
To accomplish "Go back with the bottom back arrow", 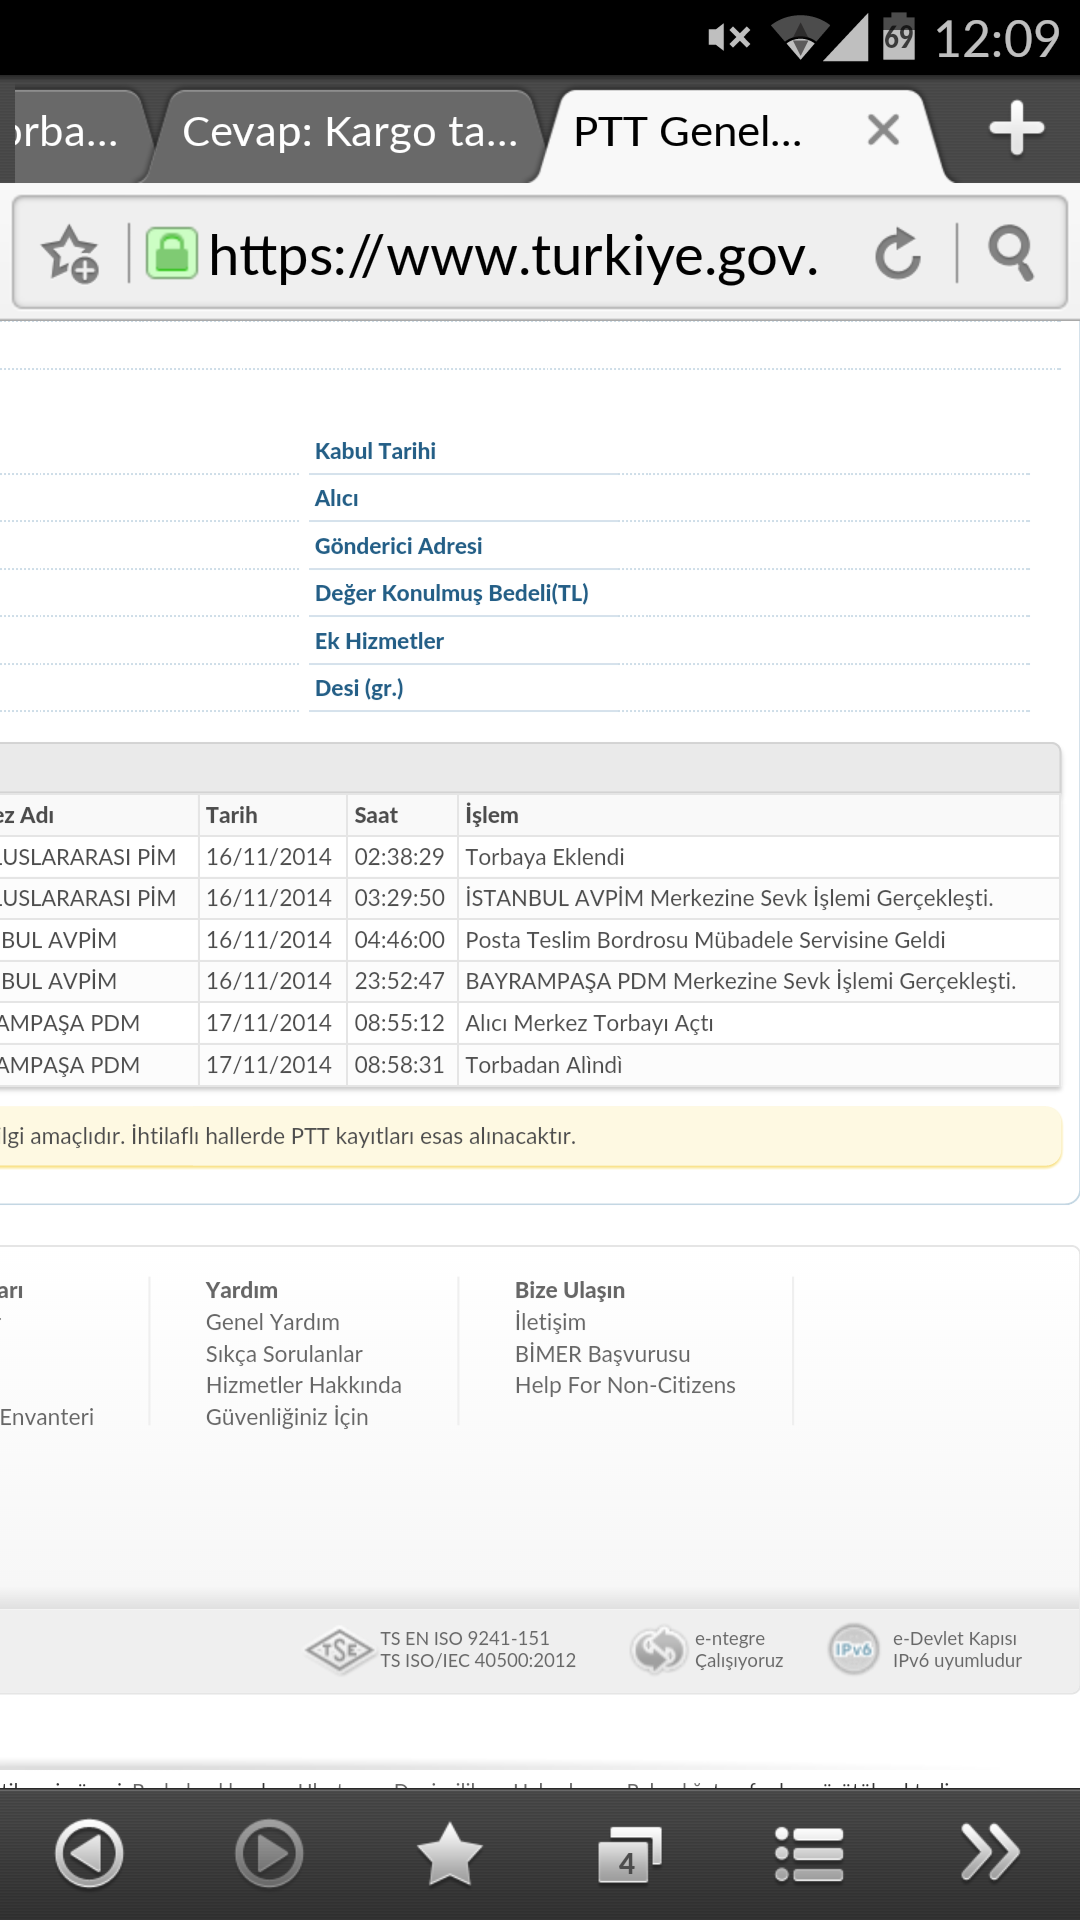I will 89,1853.
